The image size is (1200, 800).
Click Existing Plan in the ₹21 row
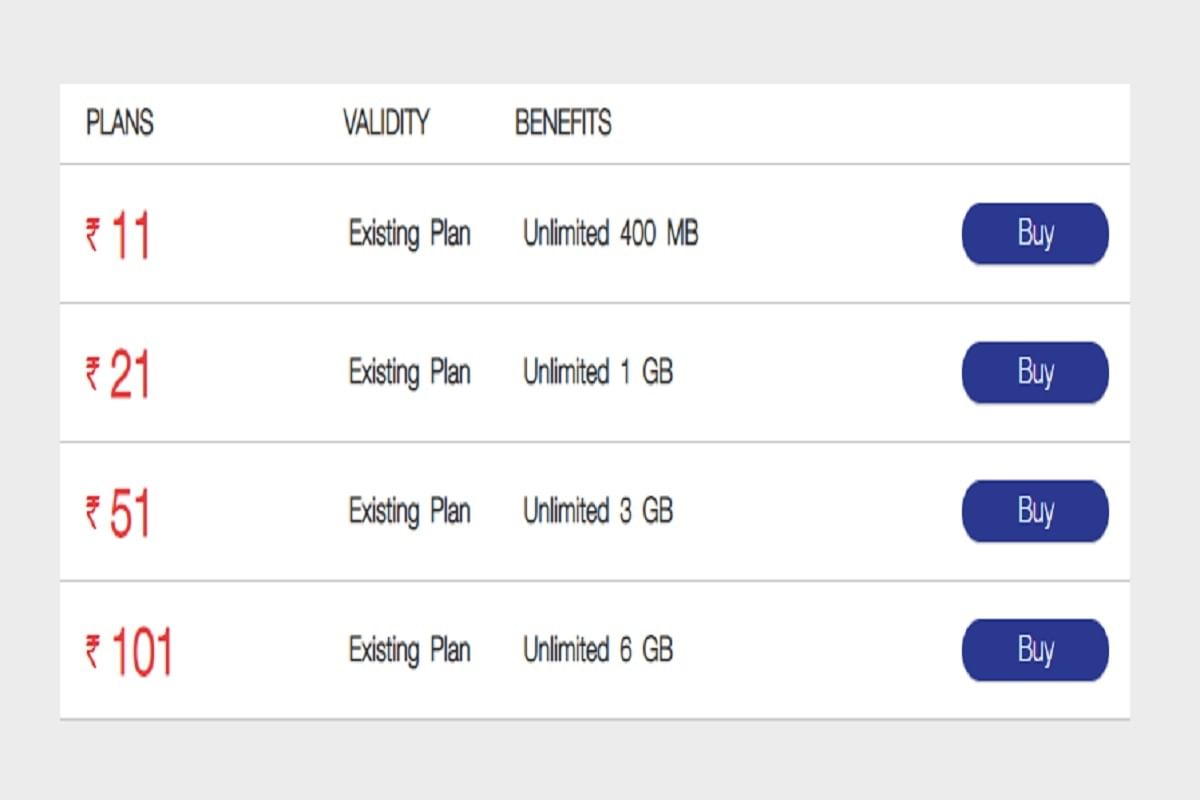pyautogui.click(x=410, y=372)
